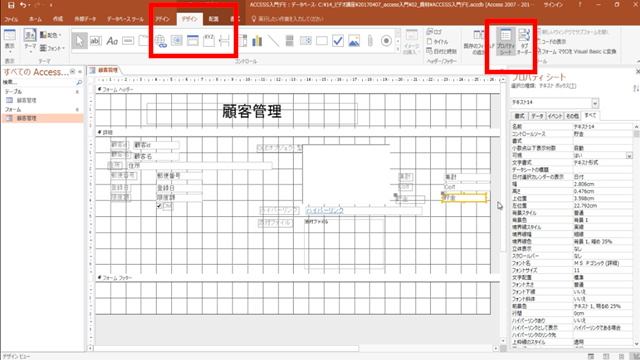The height and width of the screenshot is (360, 640).
Task: Select the Attachment paperclip control
Action: (x=370, y=41)
